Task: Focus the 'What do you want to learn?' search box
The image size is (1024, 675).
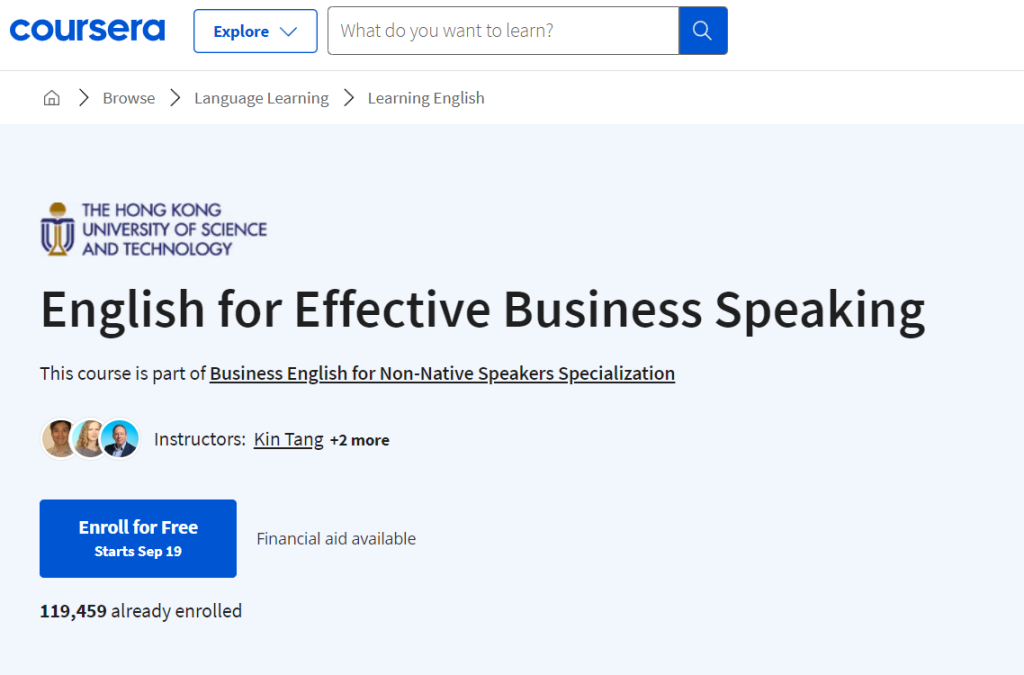Action: [x=503, y=31]
